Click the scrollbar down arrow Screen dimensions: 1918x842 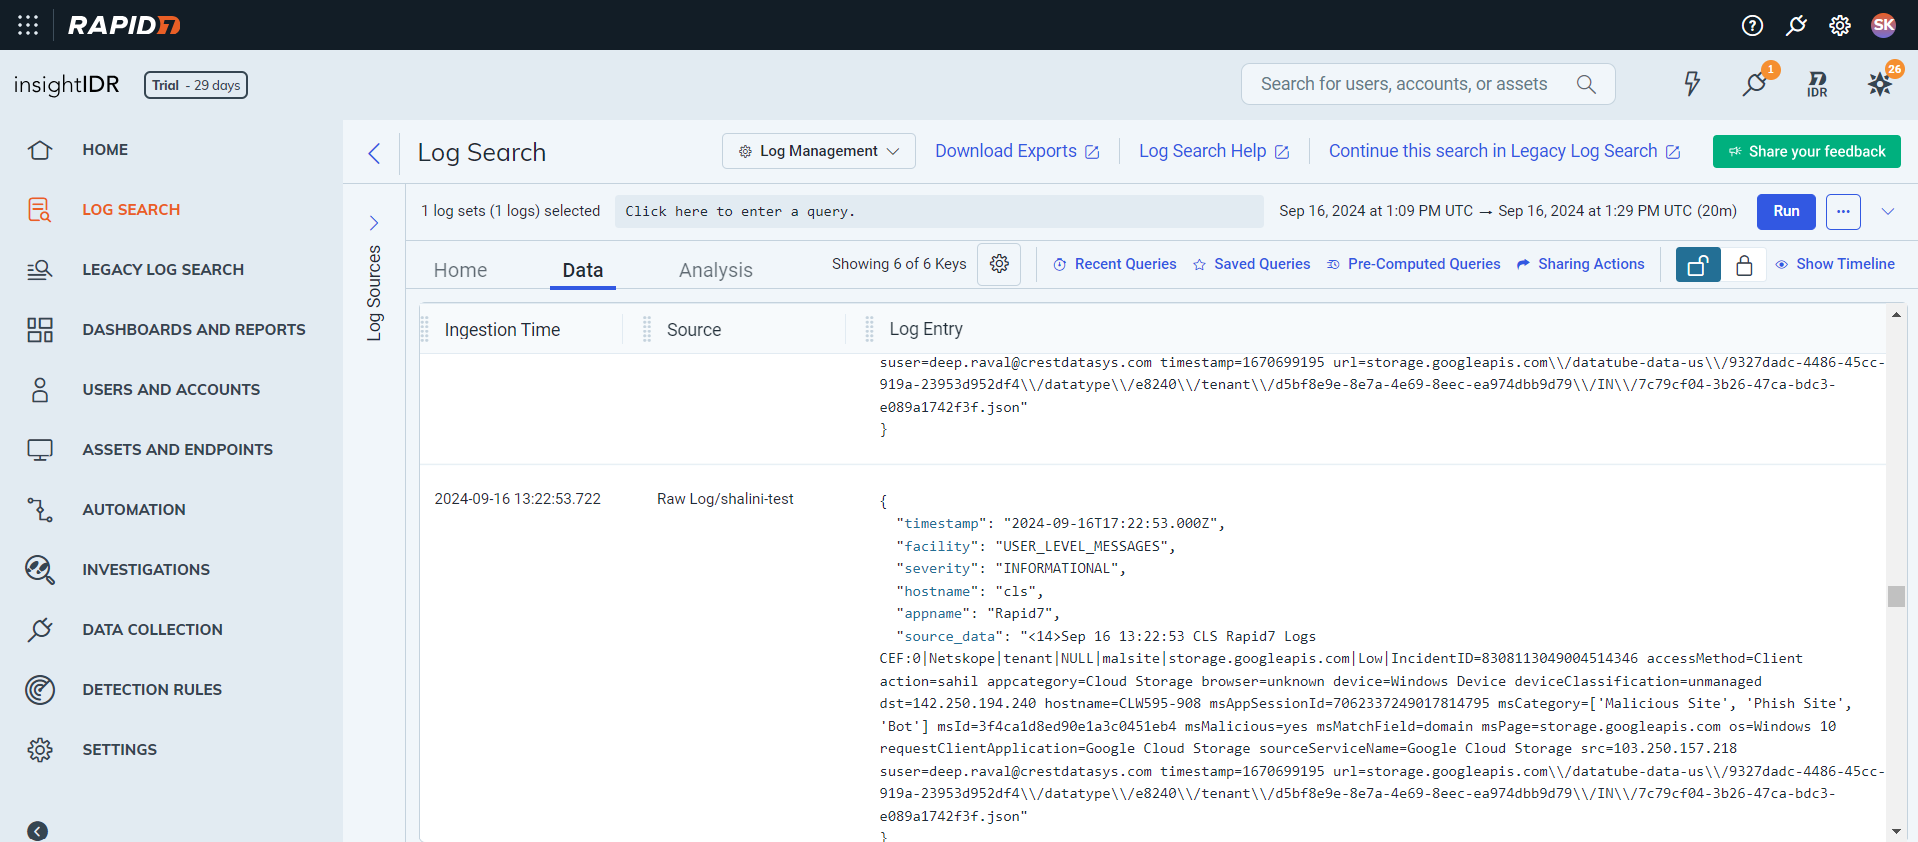(x=1896, y=831)
